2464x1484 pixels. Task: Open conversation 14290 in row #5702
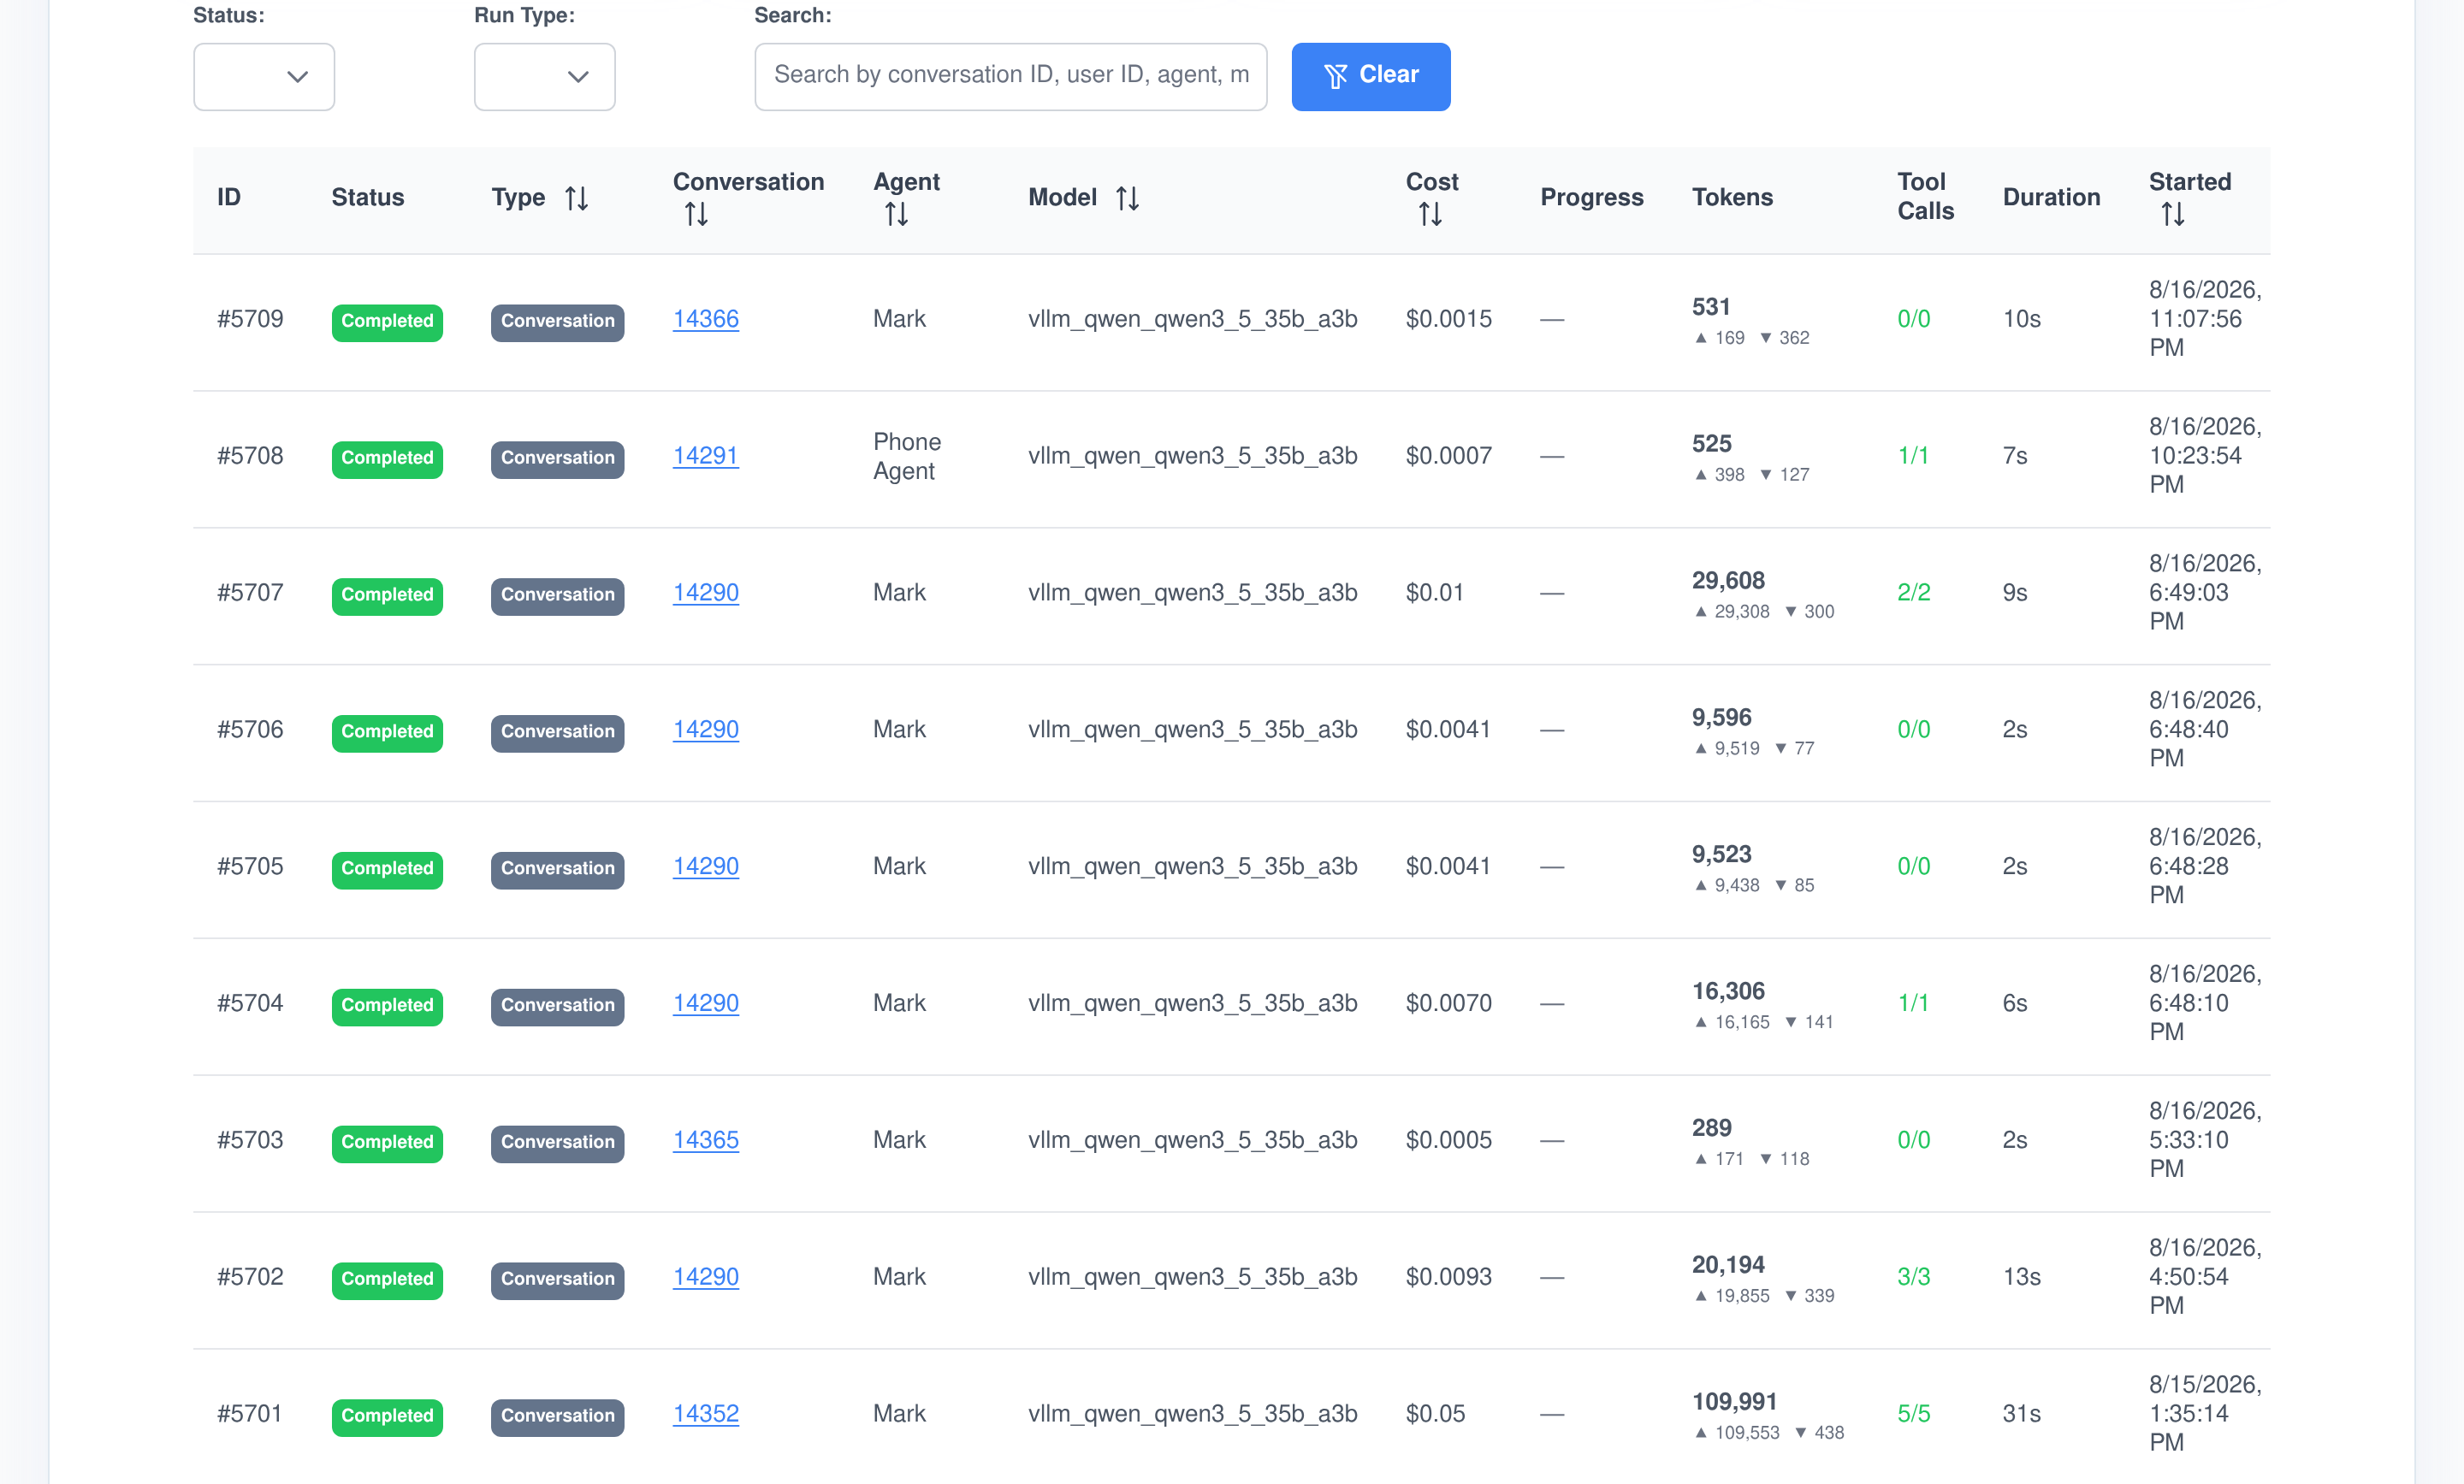706,1278
